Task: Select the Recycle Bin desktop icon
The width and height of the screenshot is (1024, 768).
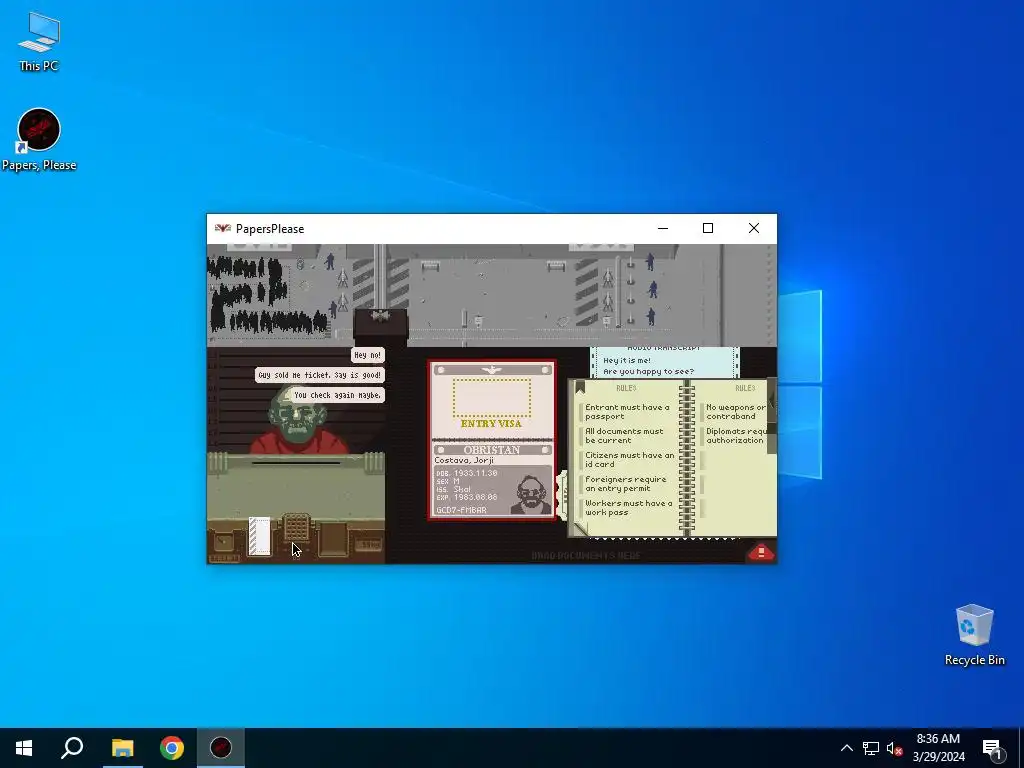Action: click(x=974, y=635)
